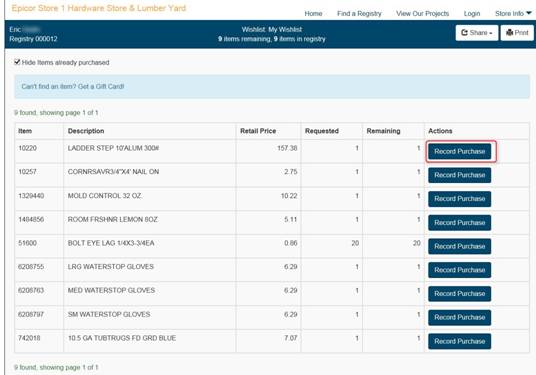Expand the Store Info menu
This screenshot has width=536, height=375.
click(513, 13)
